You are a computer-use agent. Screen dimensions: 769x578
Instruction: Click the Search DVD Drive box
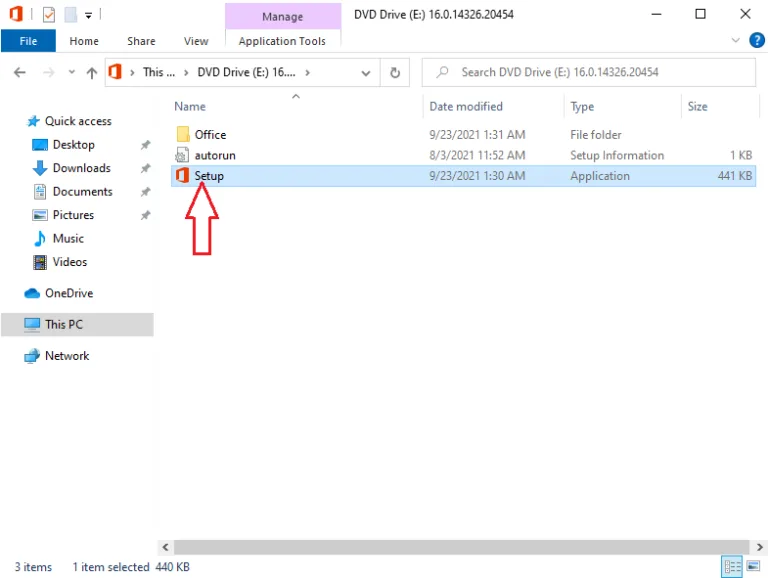pyautogui.click(x=589, y=72)
